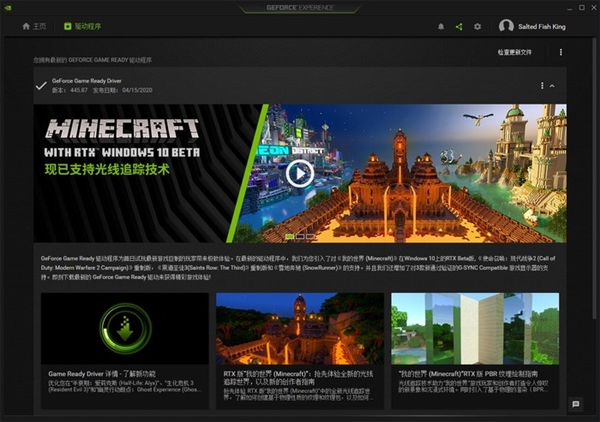Viewport: 600px width, 422px height.
Task: Open the Home tab (主页)
Action: [34, 26]
